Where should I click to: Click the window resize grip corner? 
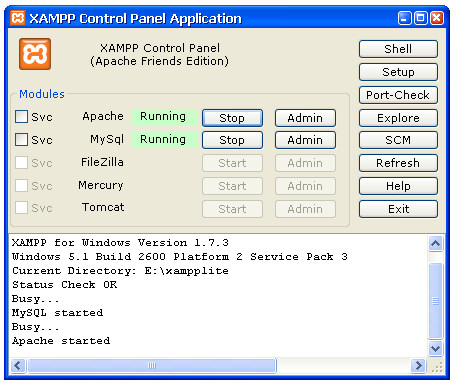pyautogui.click(x=437, y=367)
